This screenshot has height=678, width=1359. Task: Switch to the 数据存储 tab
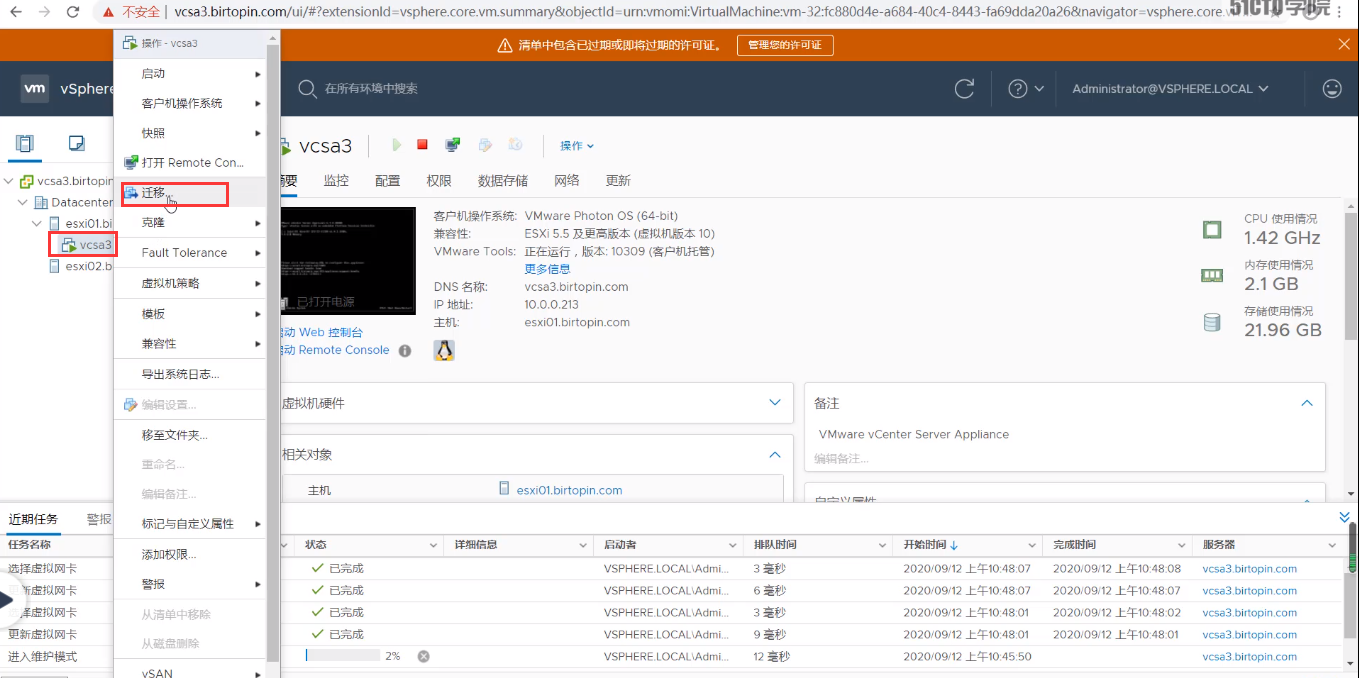503,181
